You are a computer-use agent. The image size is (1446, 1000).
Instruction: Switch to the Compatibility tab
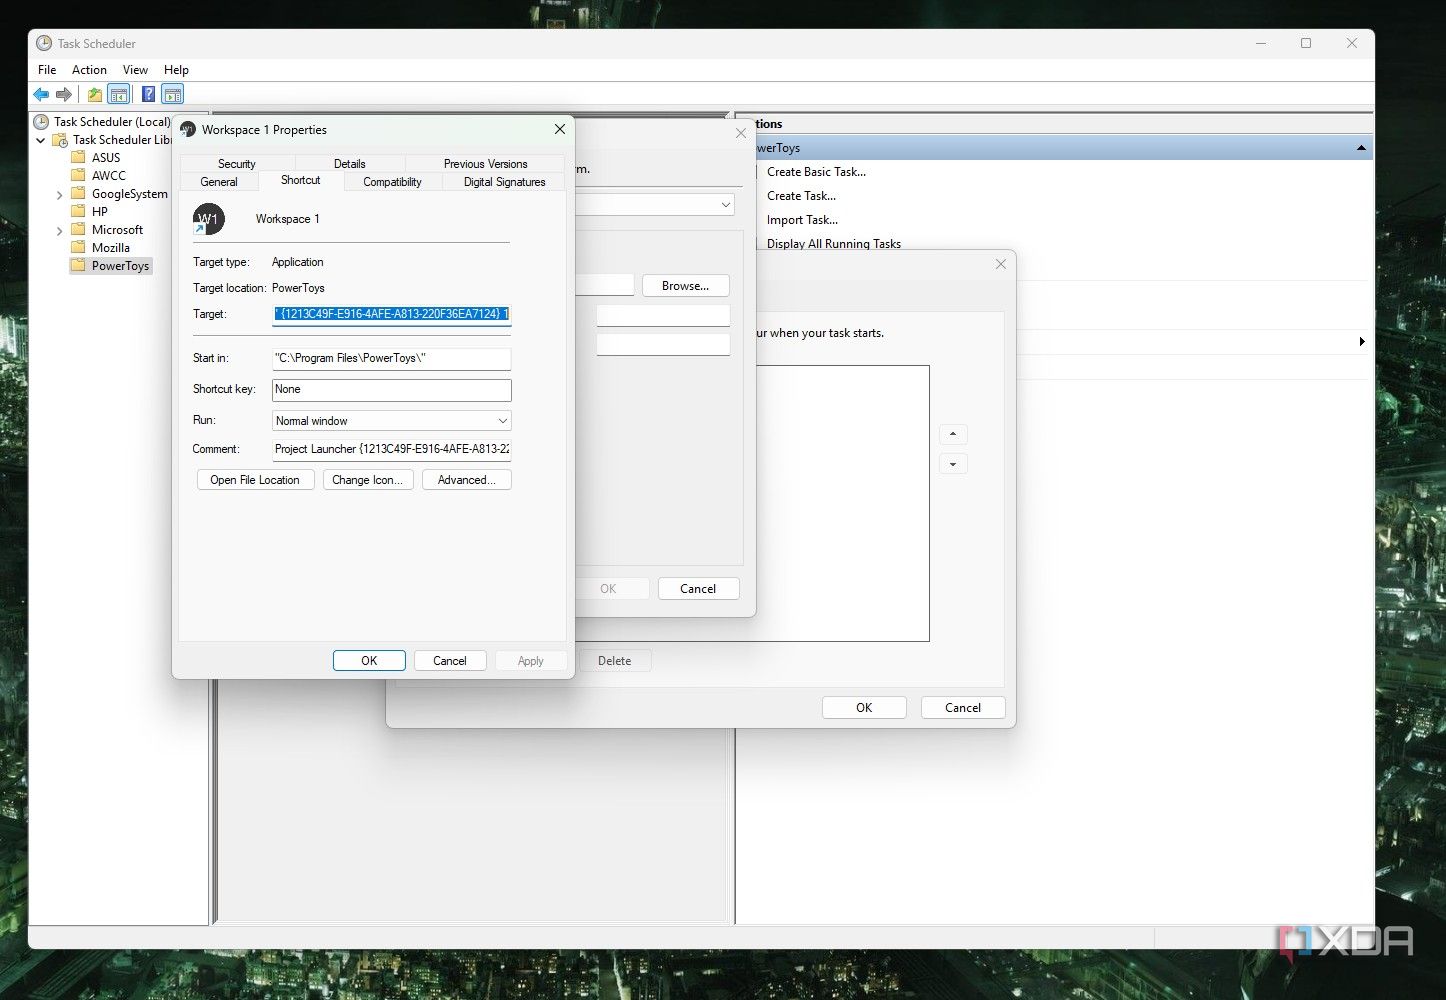[392, 182]
